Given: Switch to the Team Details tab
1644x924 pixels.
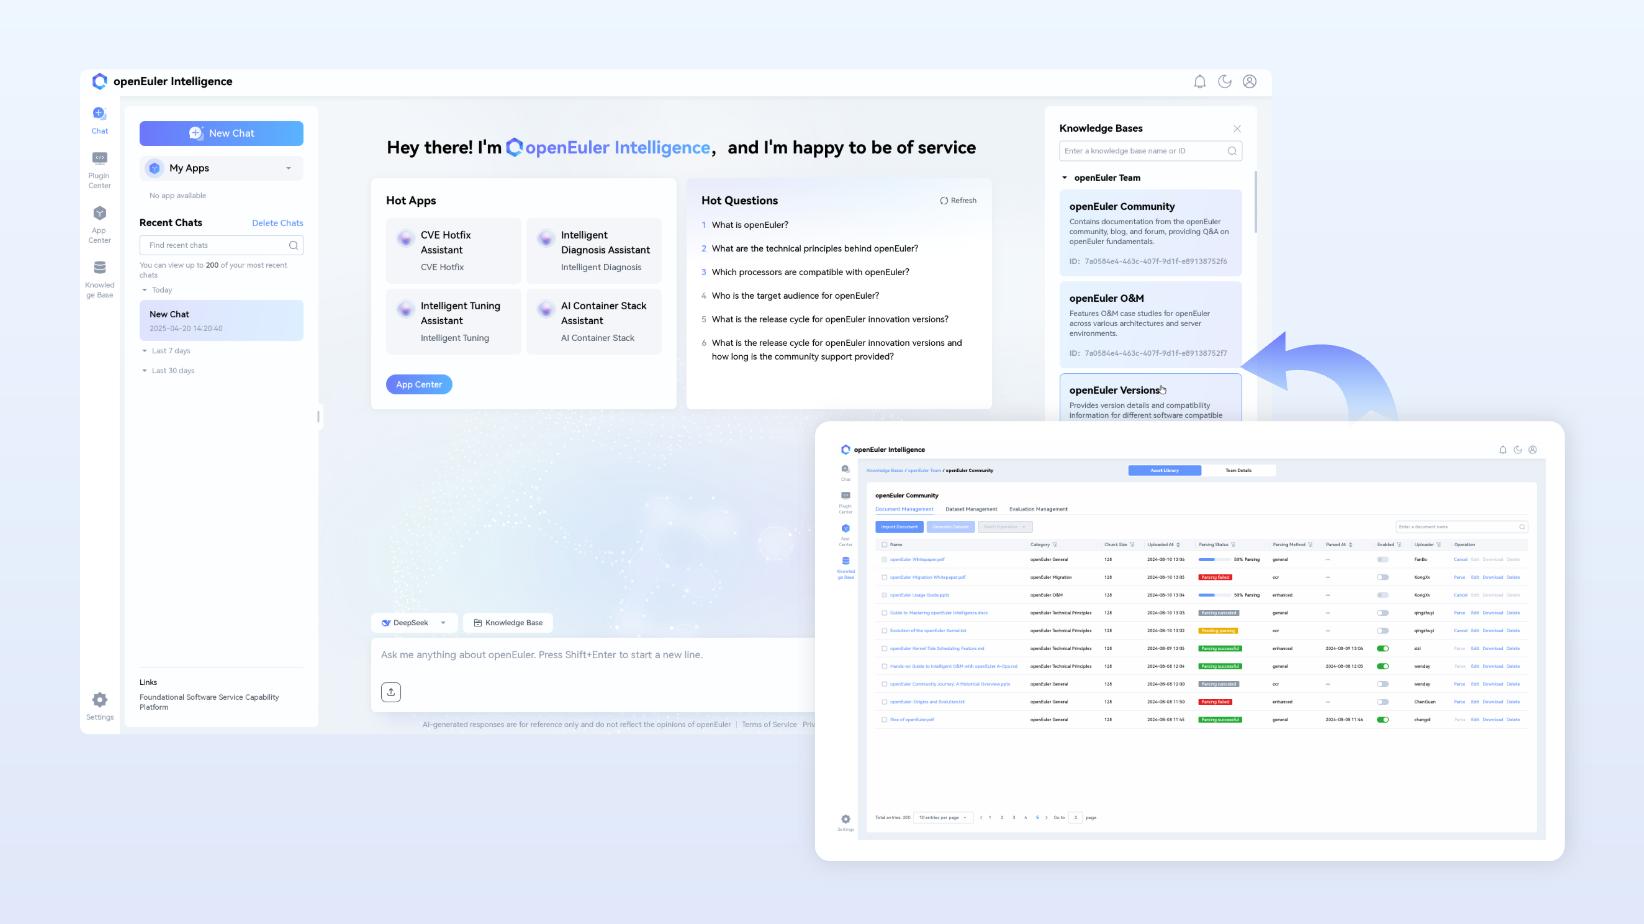Looking at the screenshot, I should pyautogui.click(x=1238, y=470).
